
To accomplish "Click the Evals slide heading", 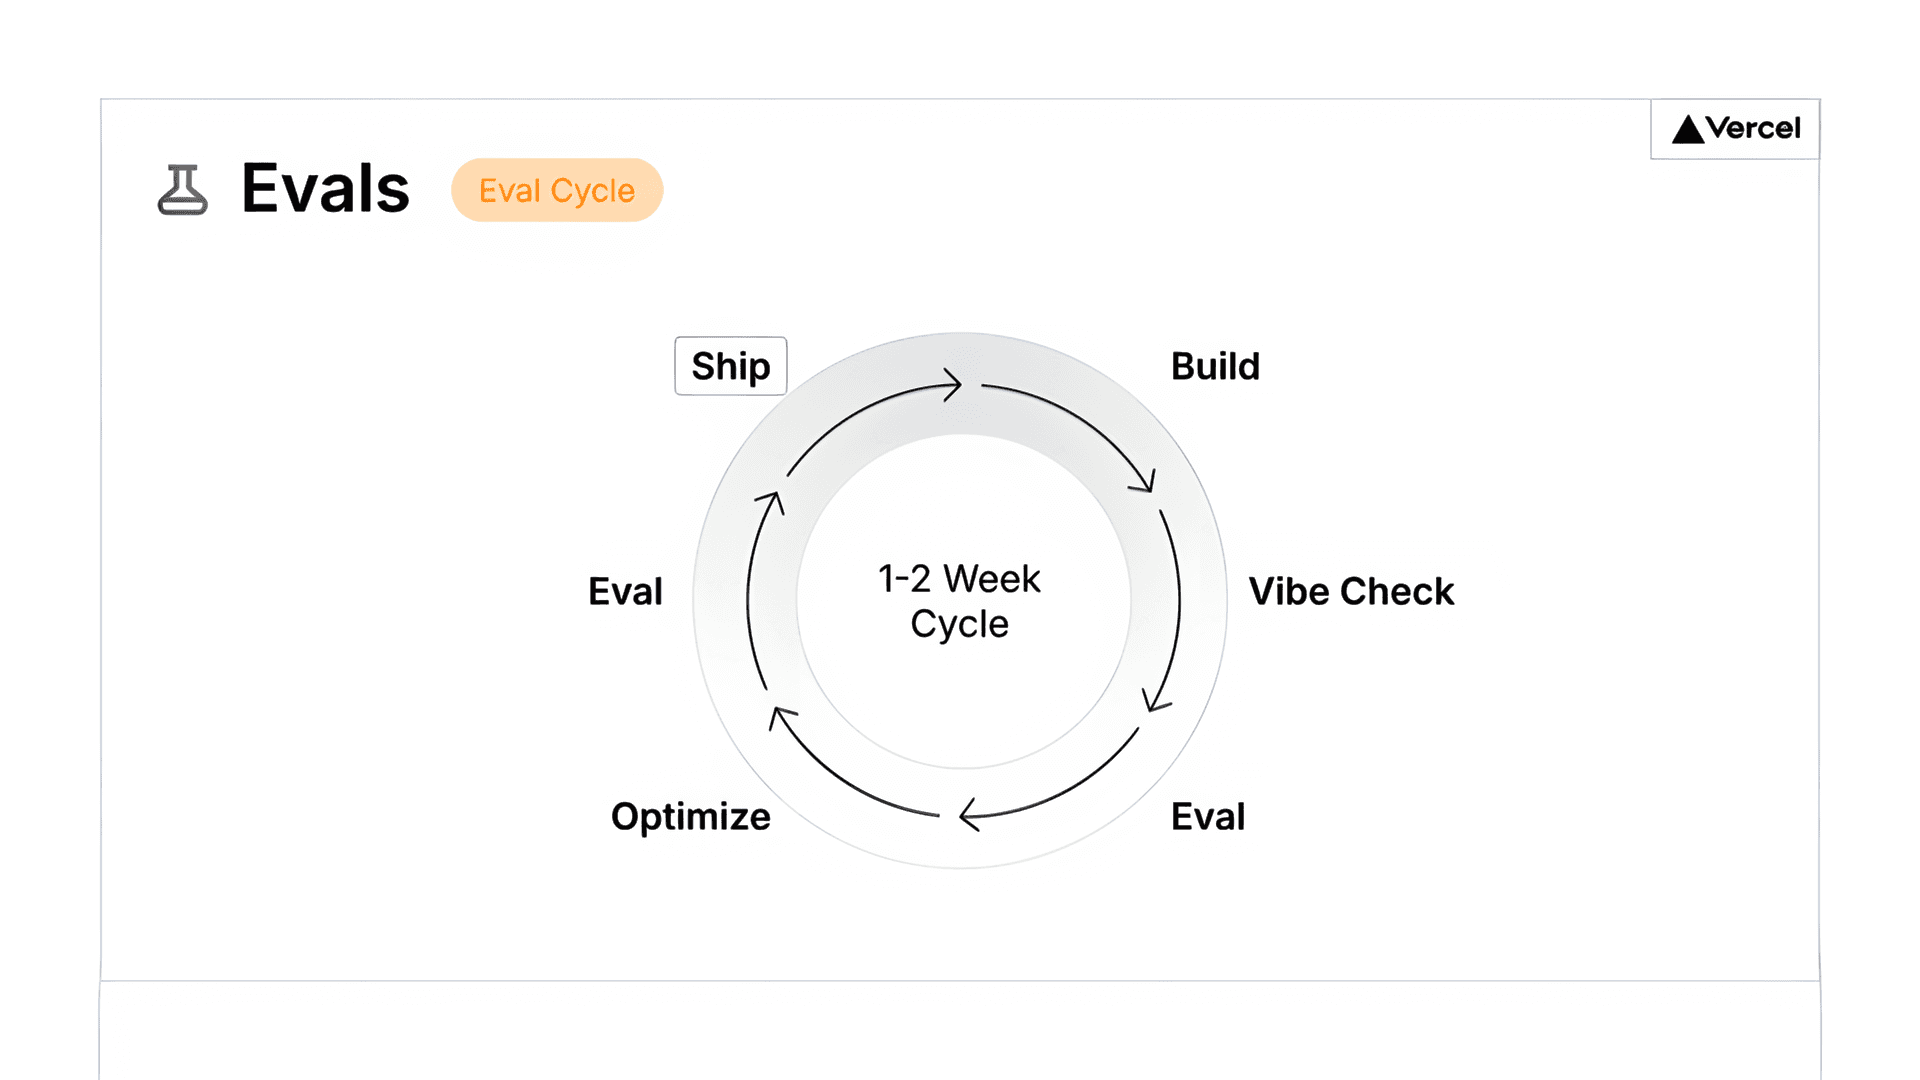I will (x=325, y=188).
